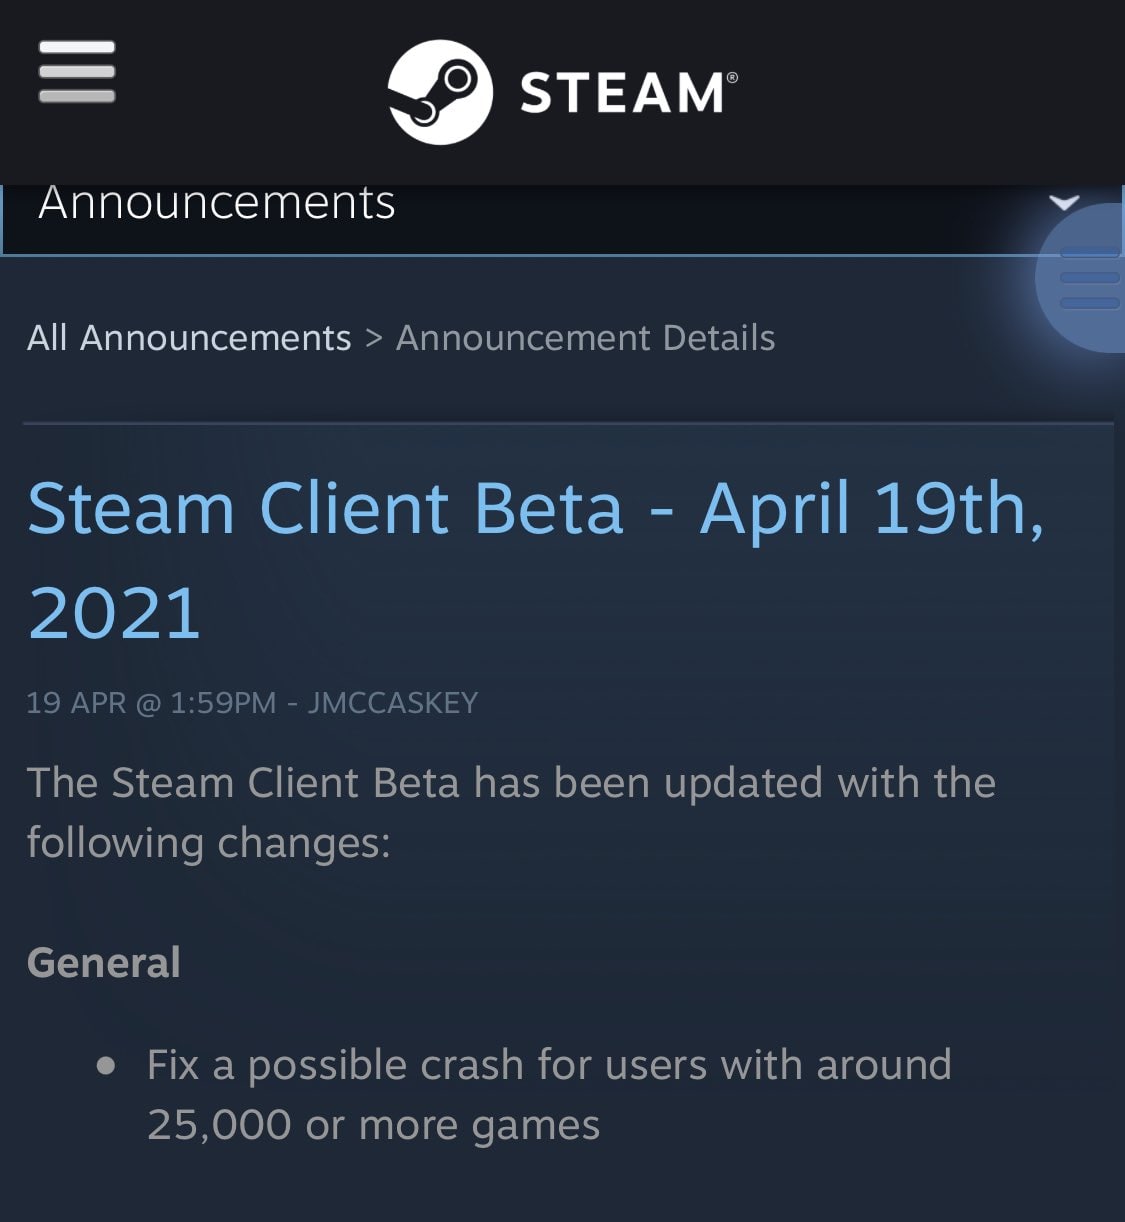Click author name JMCCASKEY
This screenshot has width=1125, height=1222.
(393, 703)
